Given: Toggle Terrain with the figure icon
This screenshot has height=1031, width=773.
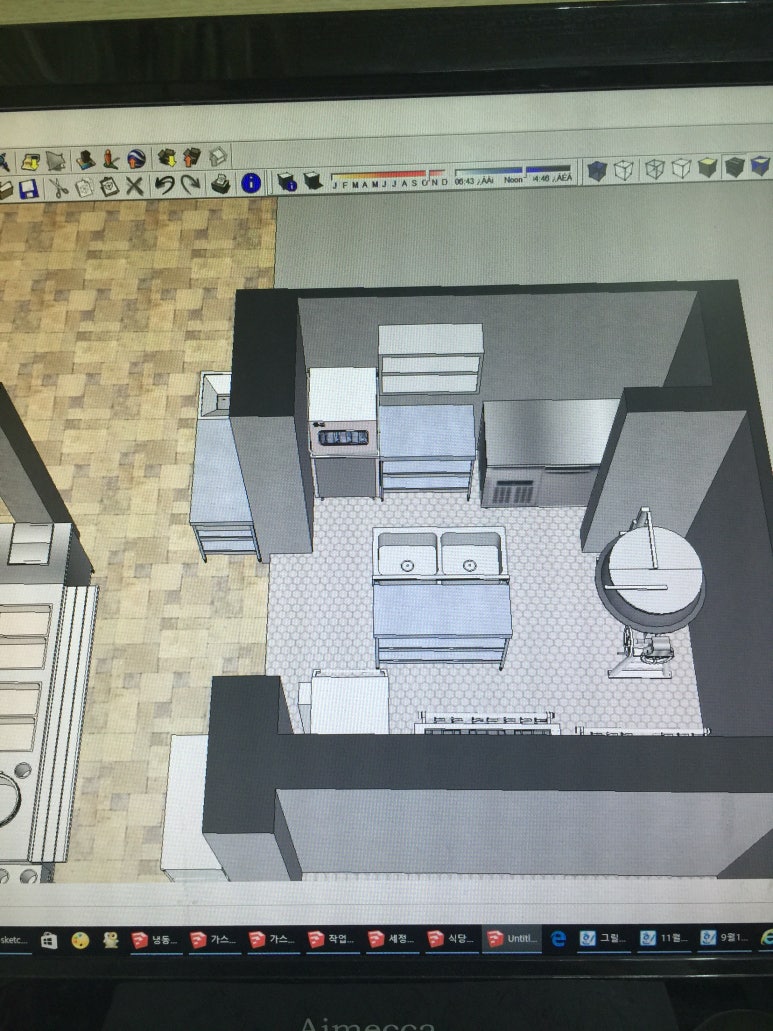Looking at the screenshot, I should 110,159.
